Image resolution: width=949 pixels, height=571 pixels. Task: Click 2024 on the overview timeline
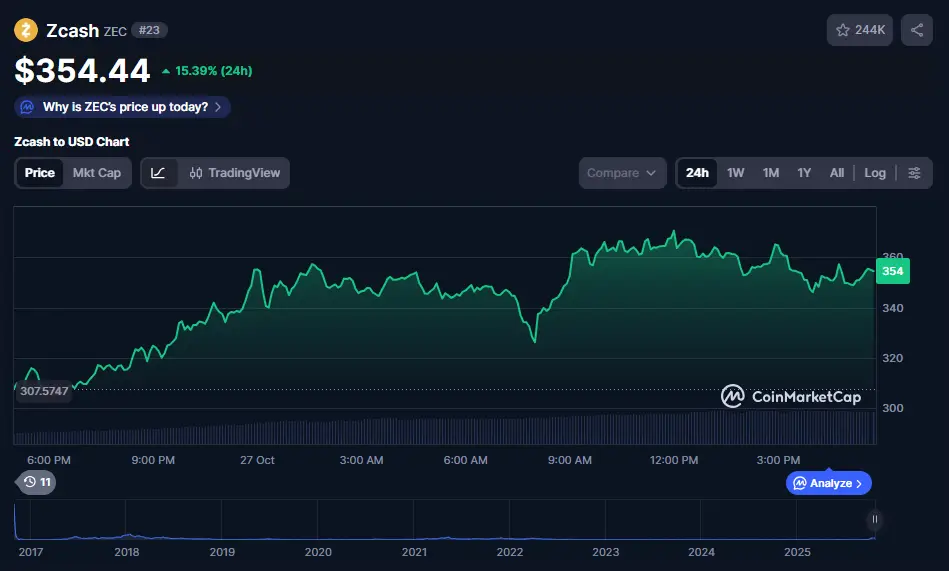(701, 552)
